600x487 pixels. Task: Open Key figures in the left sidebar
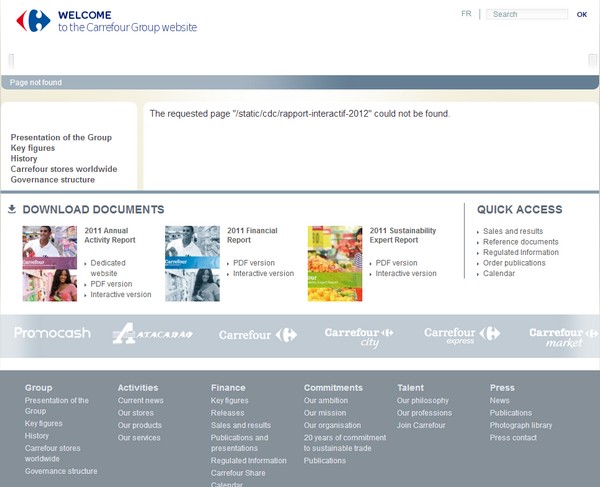31,148
